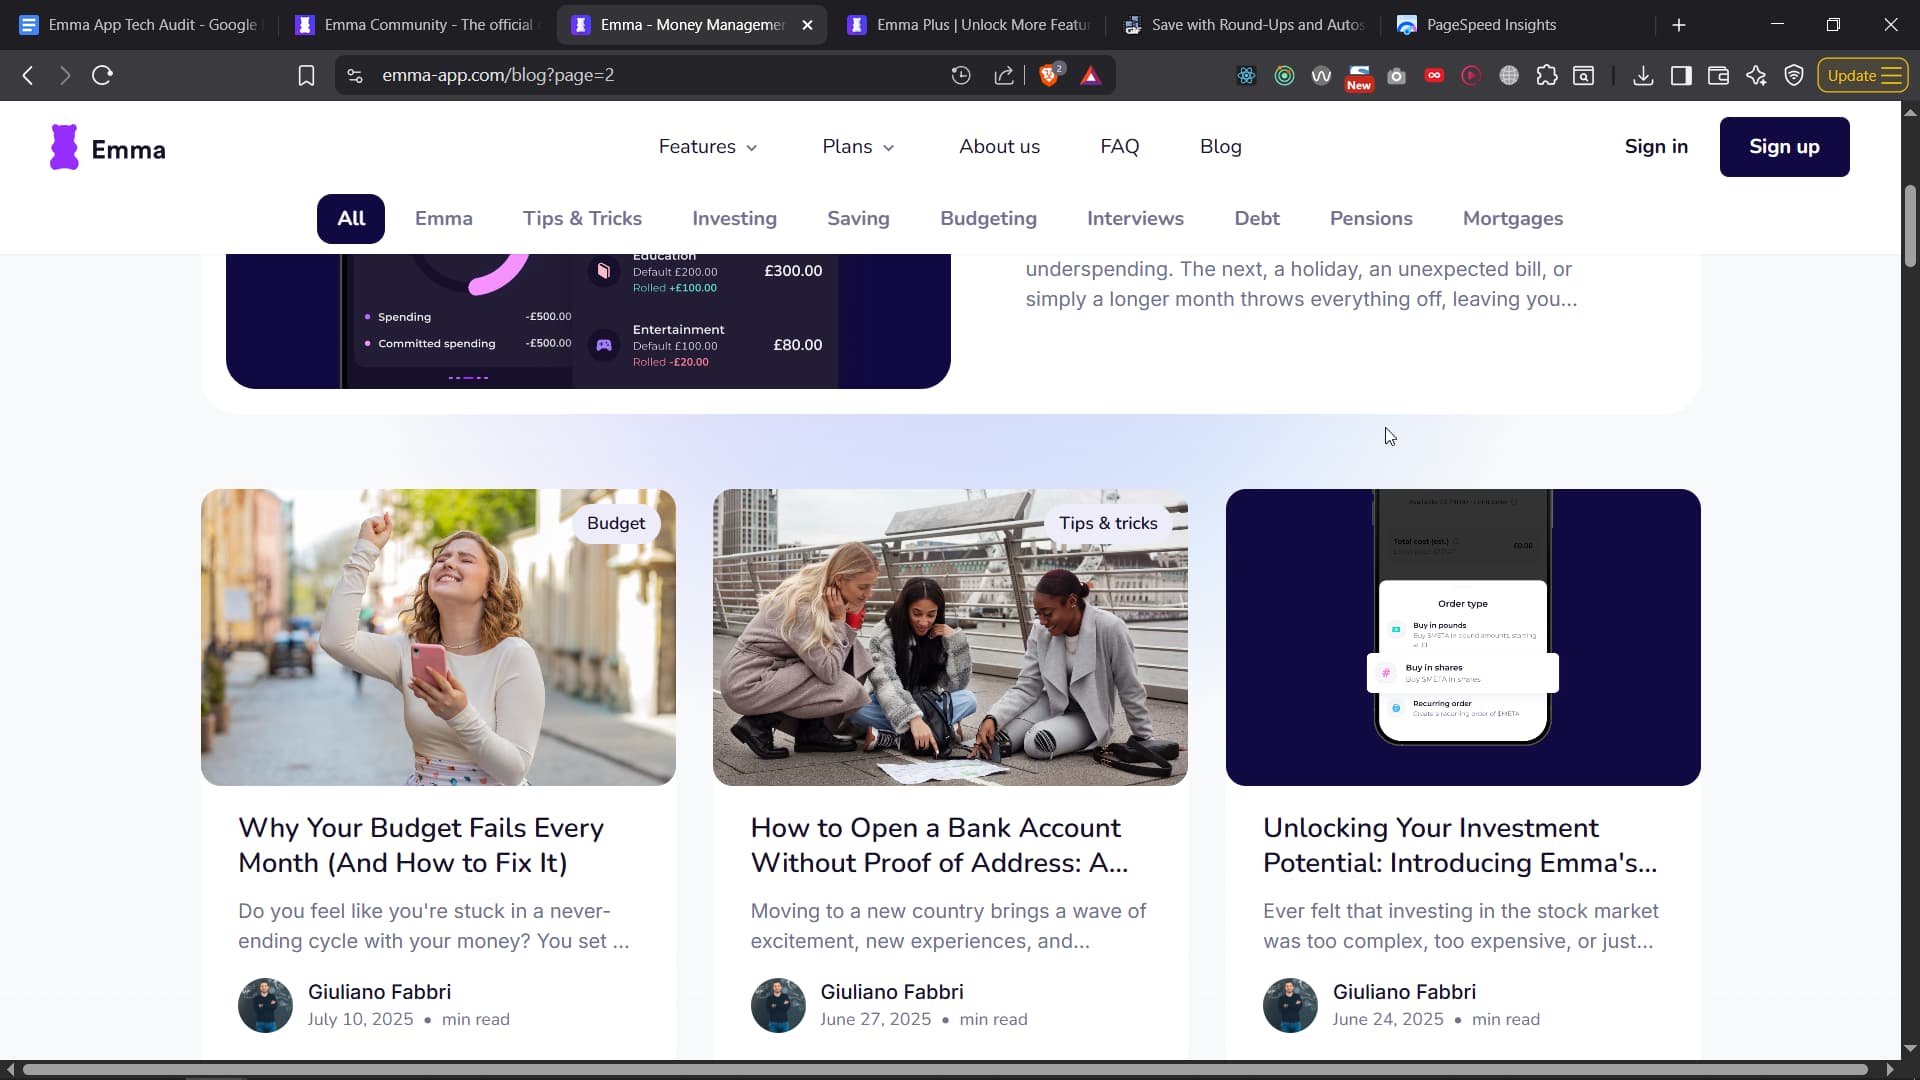This screenshot has width=1920, height=1080.
Task: Click the Sign up button
Action: pyautogui.click(x=1784, y=147)
